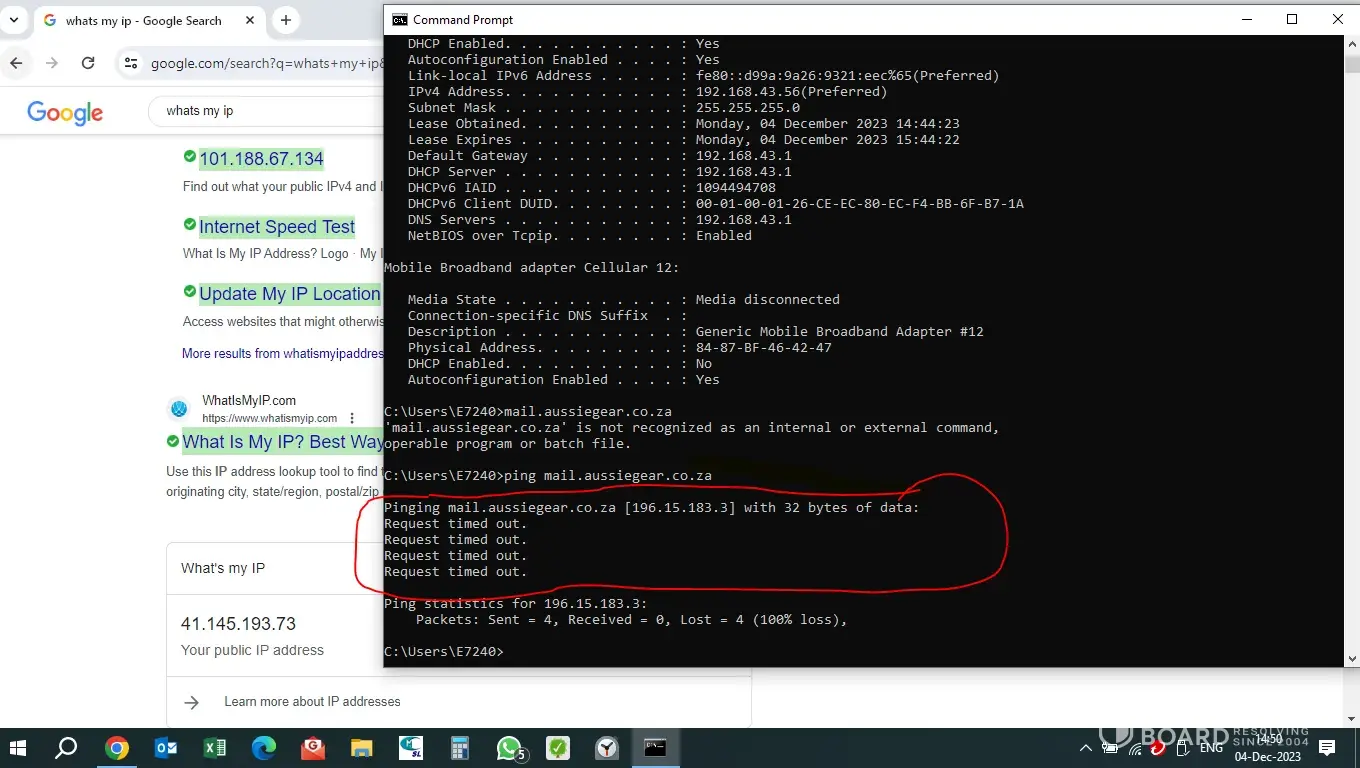
Task: Open Chrome tab search dropdown
Action: click(14, 20)
